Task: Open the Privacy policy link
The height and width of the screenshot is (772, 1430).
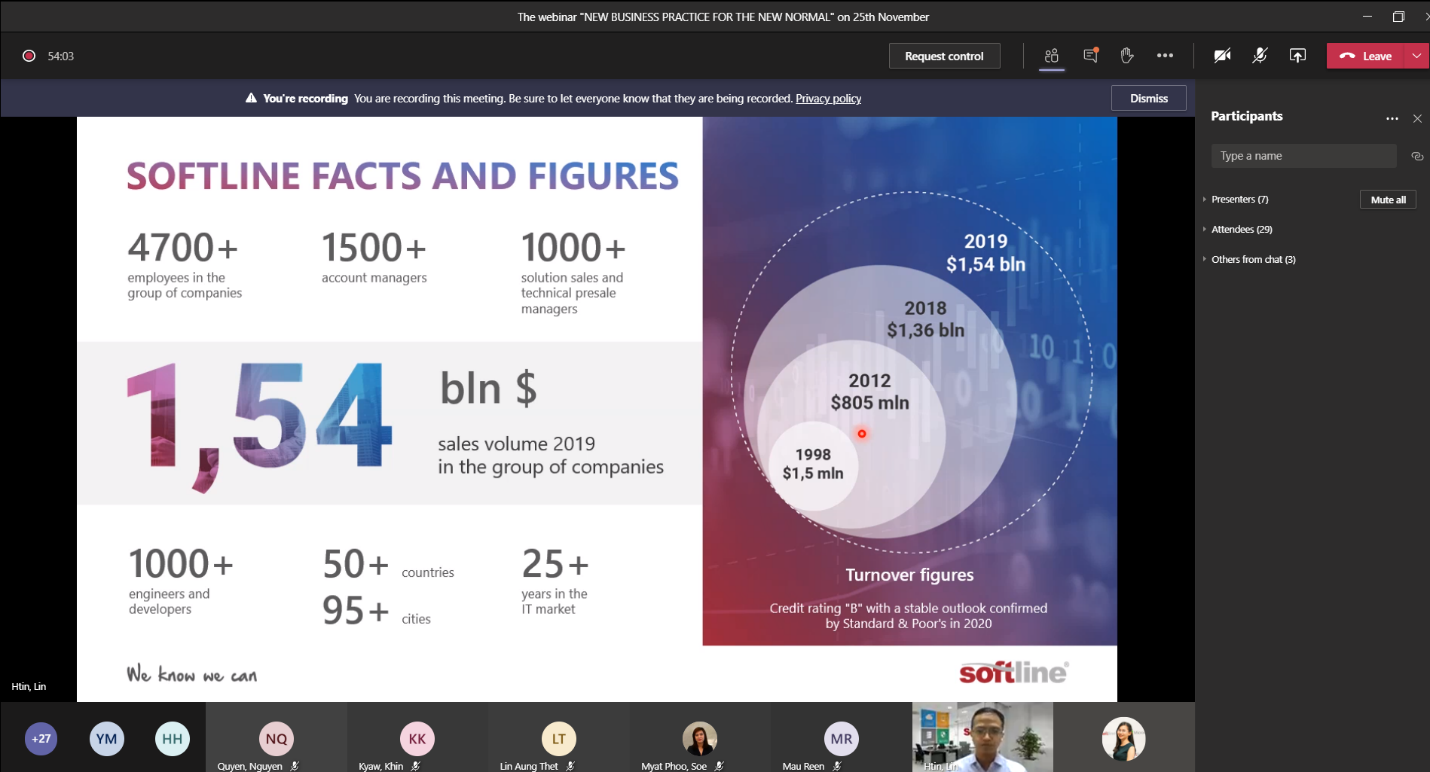Action: coord(828,99)
